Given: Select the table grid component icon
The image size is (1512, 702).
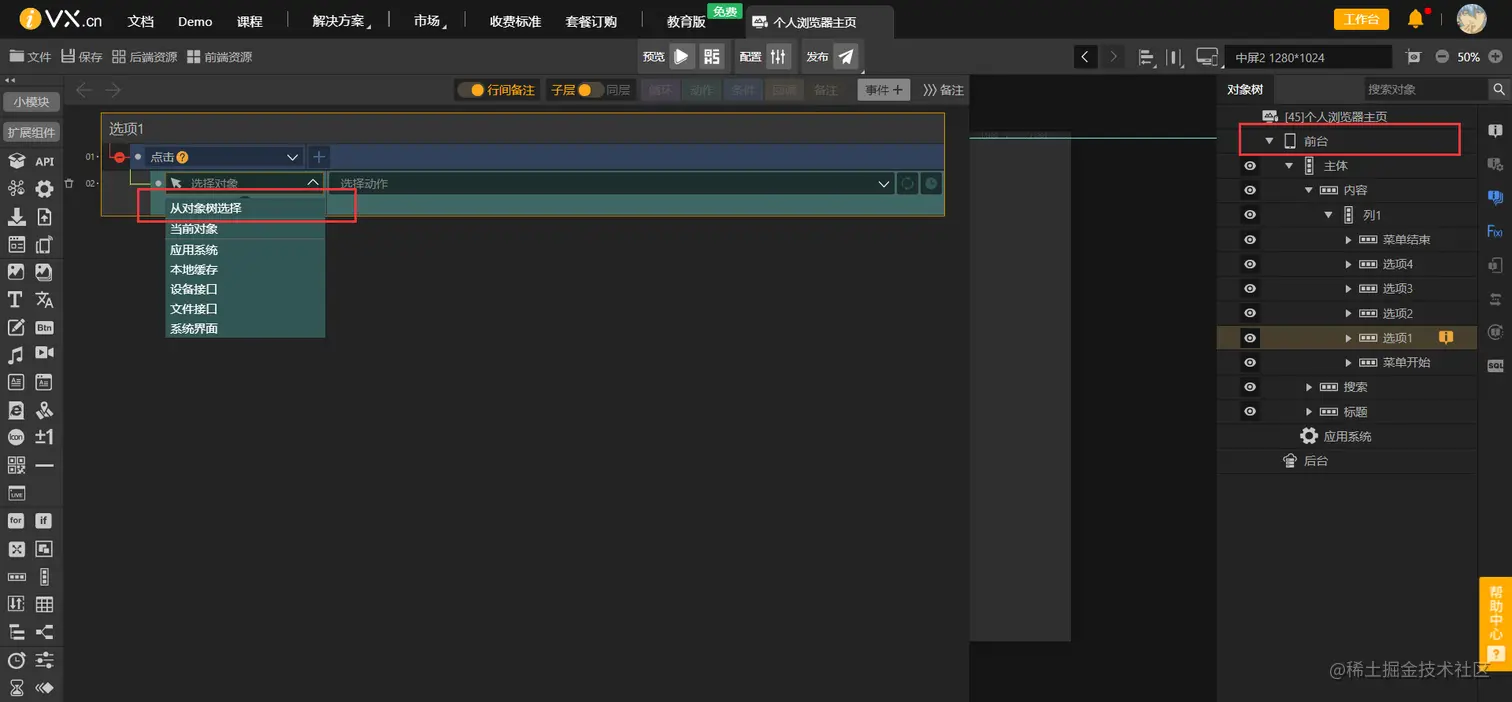Looking at the screenshot, I should click(44, 604).
